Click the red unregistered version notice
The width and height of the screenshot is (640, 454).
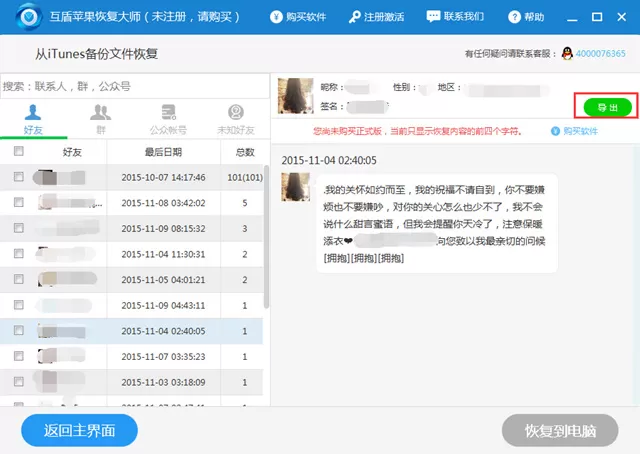point(417,131)
